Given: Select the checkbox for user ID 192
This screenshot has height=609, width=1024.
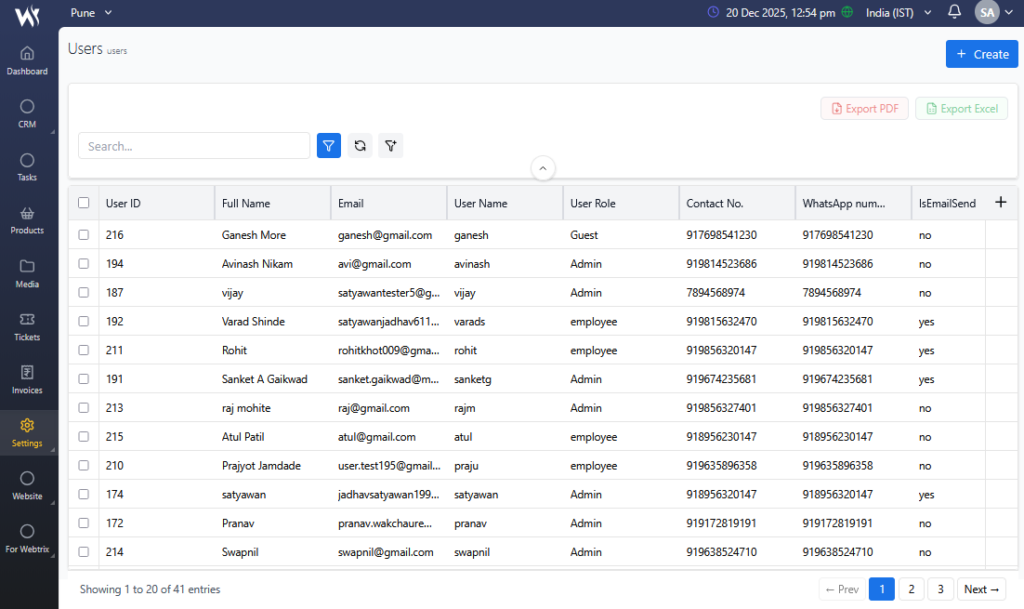Looking at the screenshot, I should click(84, 322).
